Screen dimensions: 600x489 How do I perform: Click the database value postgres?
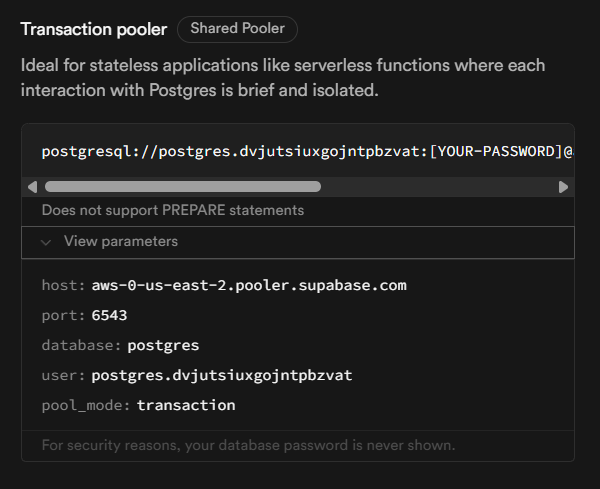point(163,345)
